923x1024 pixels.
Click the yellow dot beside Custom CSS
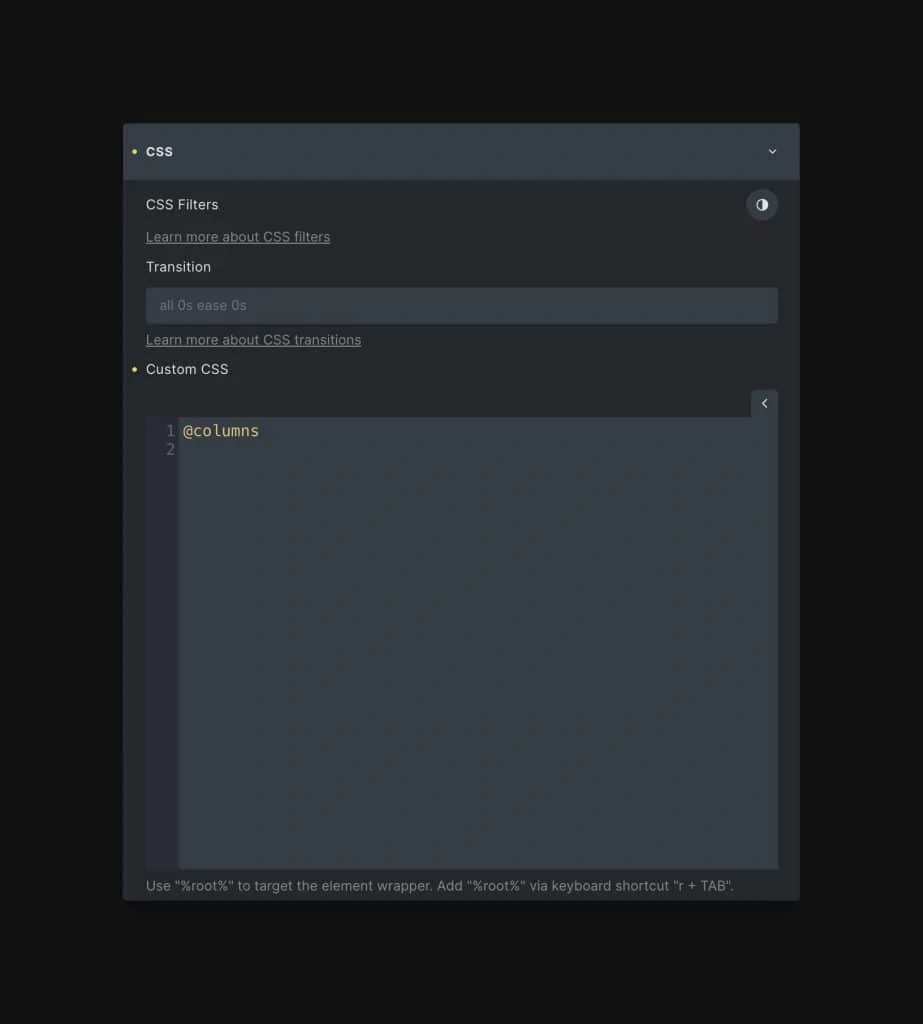[135, 370]
